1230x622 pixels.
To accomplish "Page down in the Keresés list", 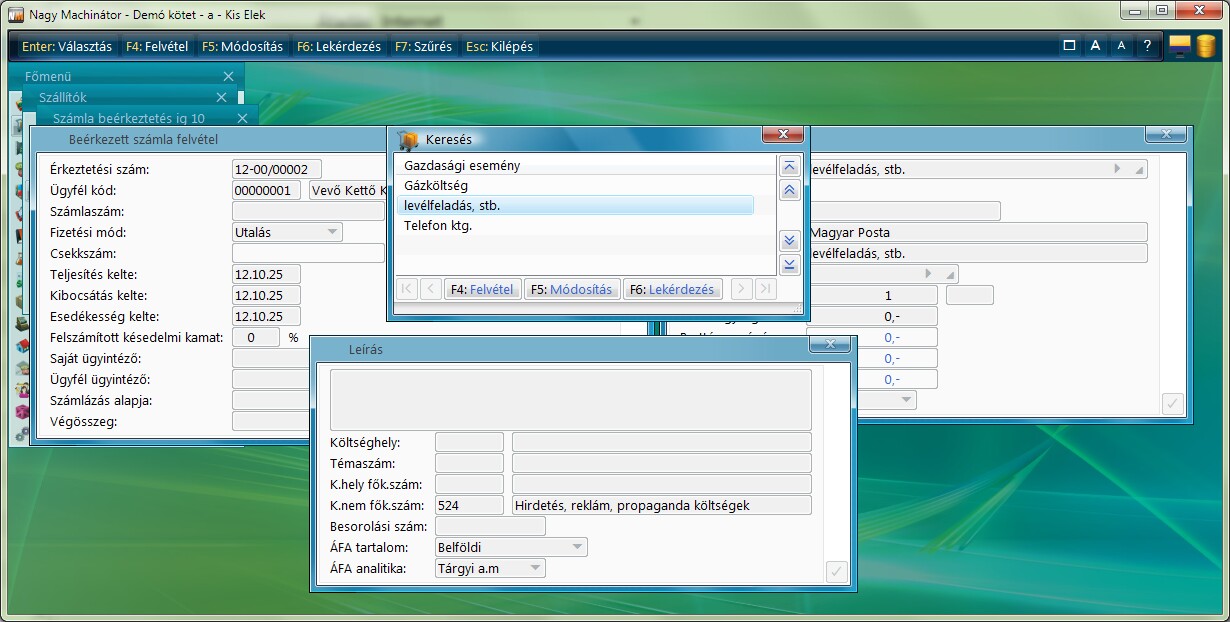I will (789, 240).
